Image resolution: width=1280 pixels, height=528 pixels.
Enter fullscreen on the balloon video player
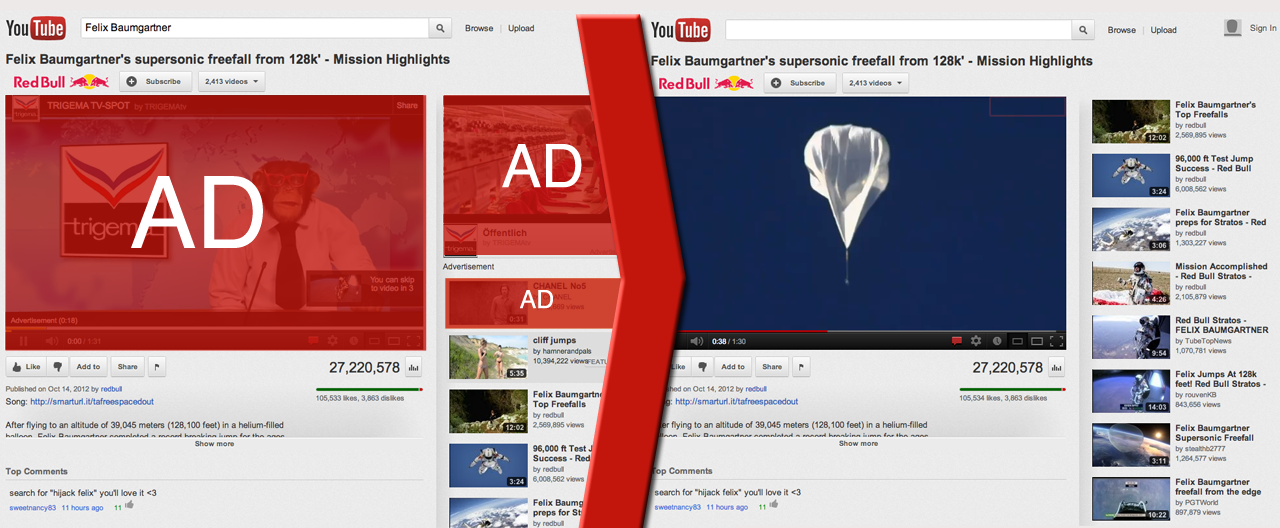click(x=1056, y=341)
